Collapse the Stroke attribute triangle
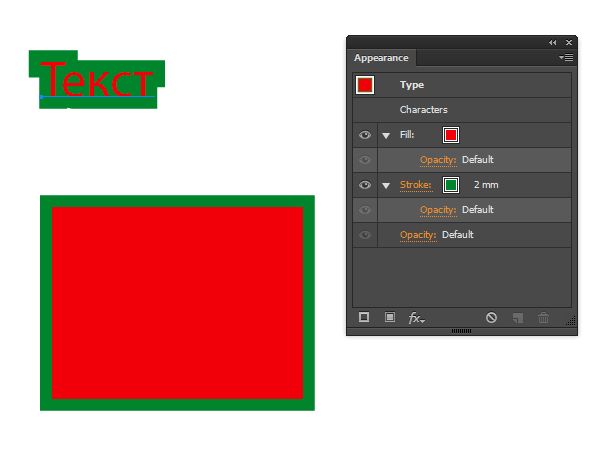 (386, 186)
